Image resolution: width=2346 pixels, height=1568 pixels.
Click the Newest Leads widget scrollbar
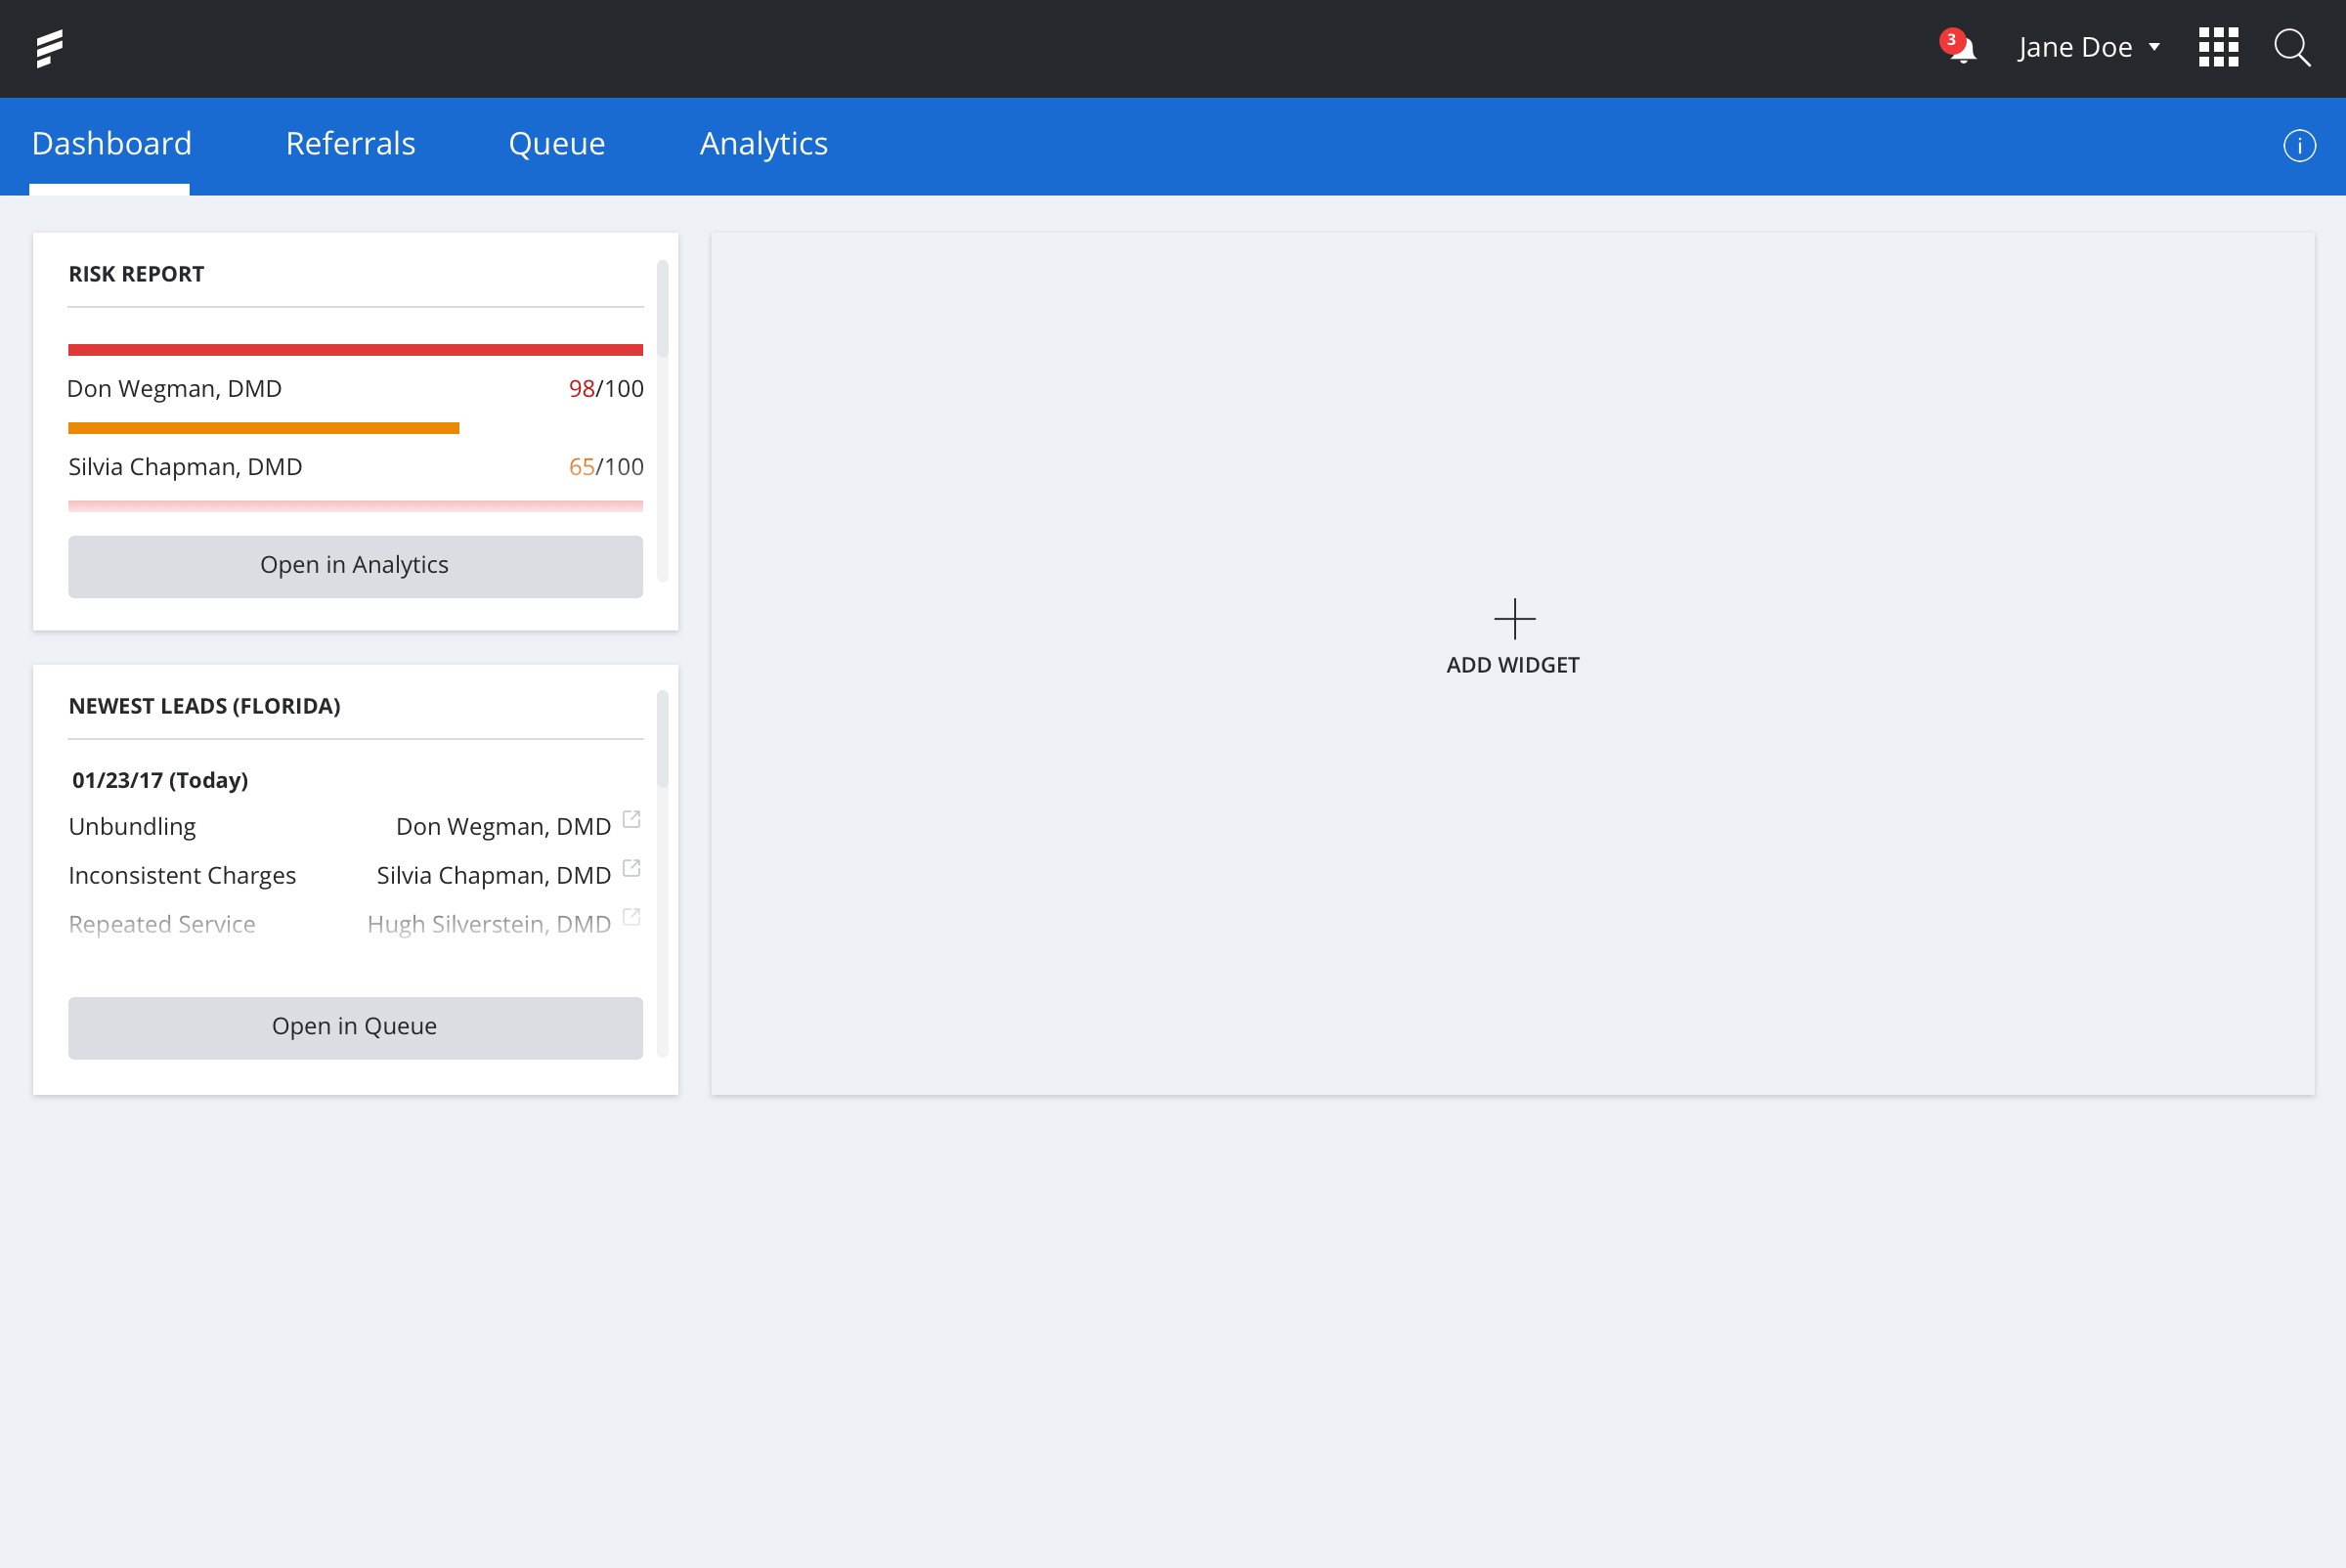662,740
